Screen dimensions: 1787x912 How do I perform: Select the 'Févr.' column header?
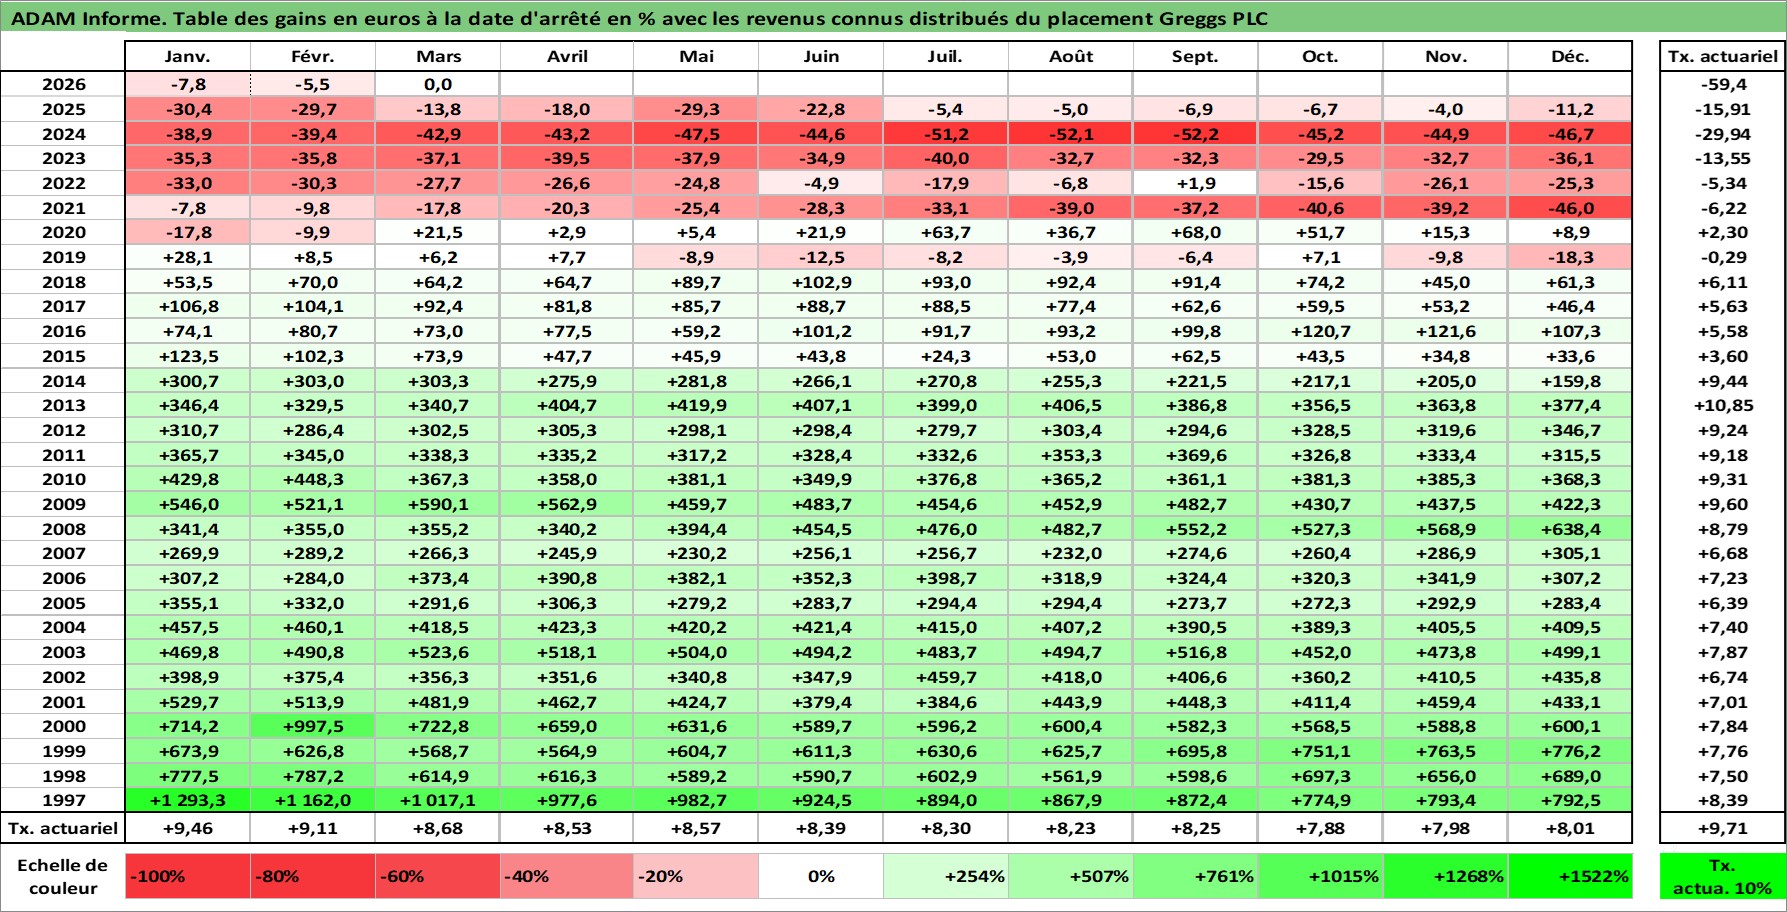[x=312, y=57]
